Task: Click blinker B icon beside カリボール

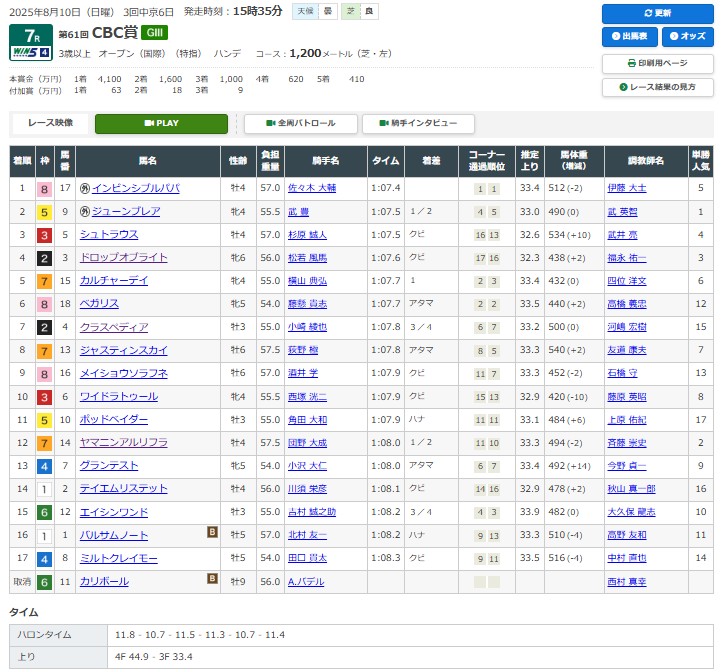Action: [x=211, y=579]
